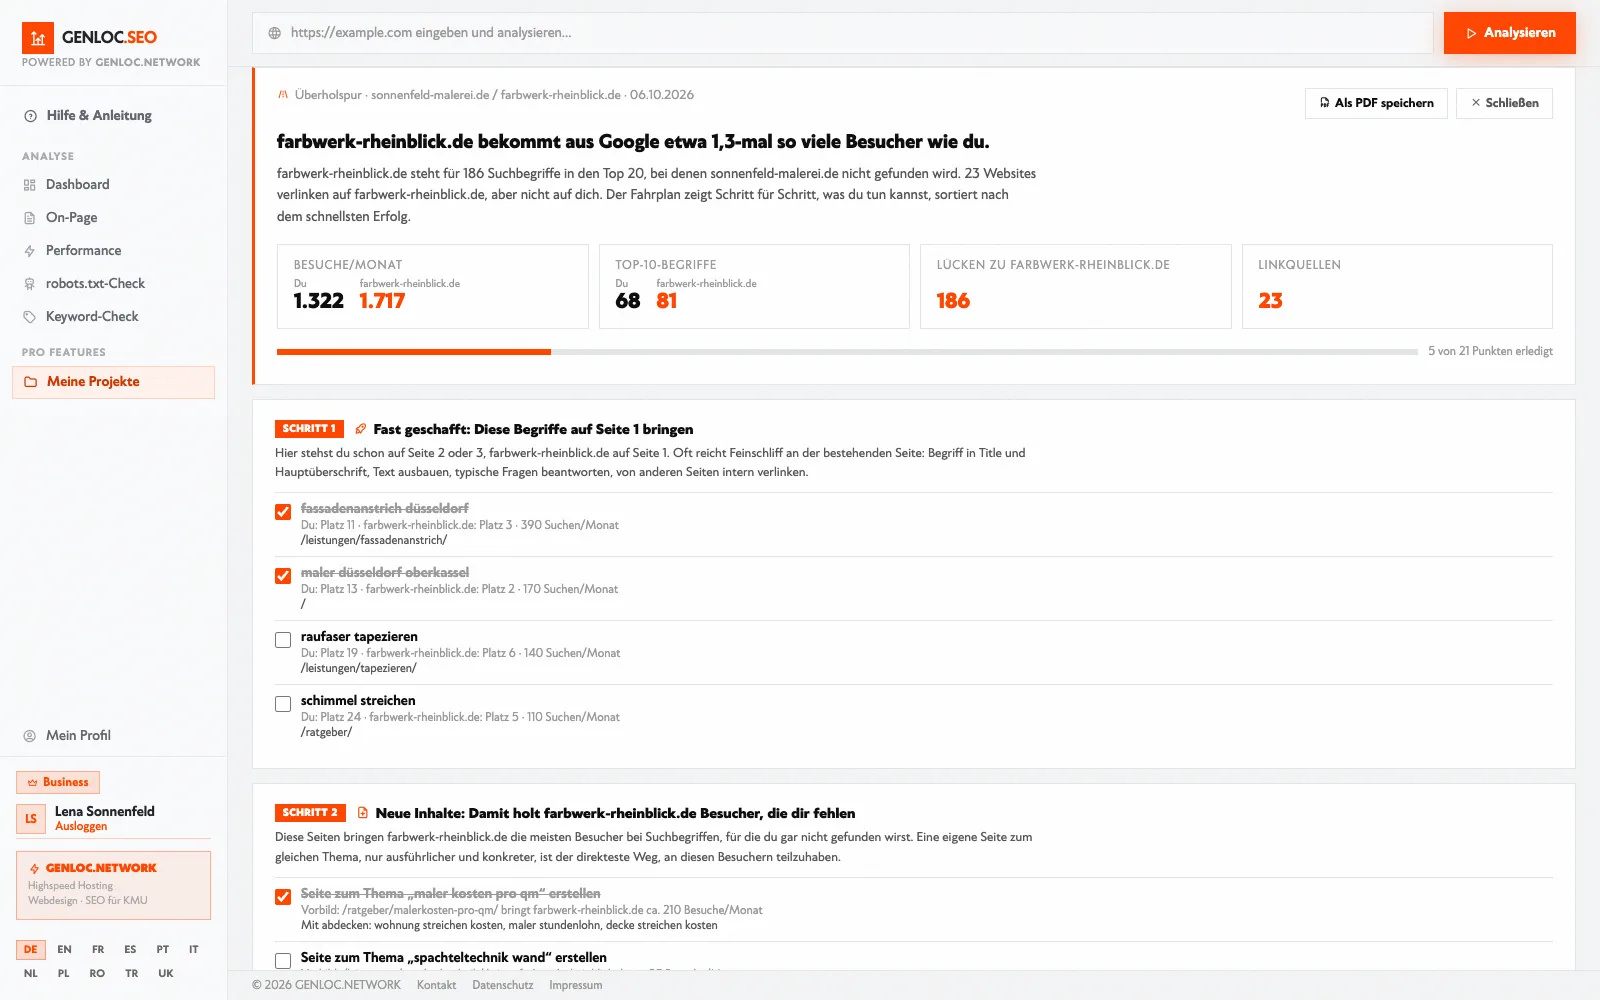Open the Kontakt footer link

point(436,986)
